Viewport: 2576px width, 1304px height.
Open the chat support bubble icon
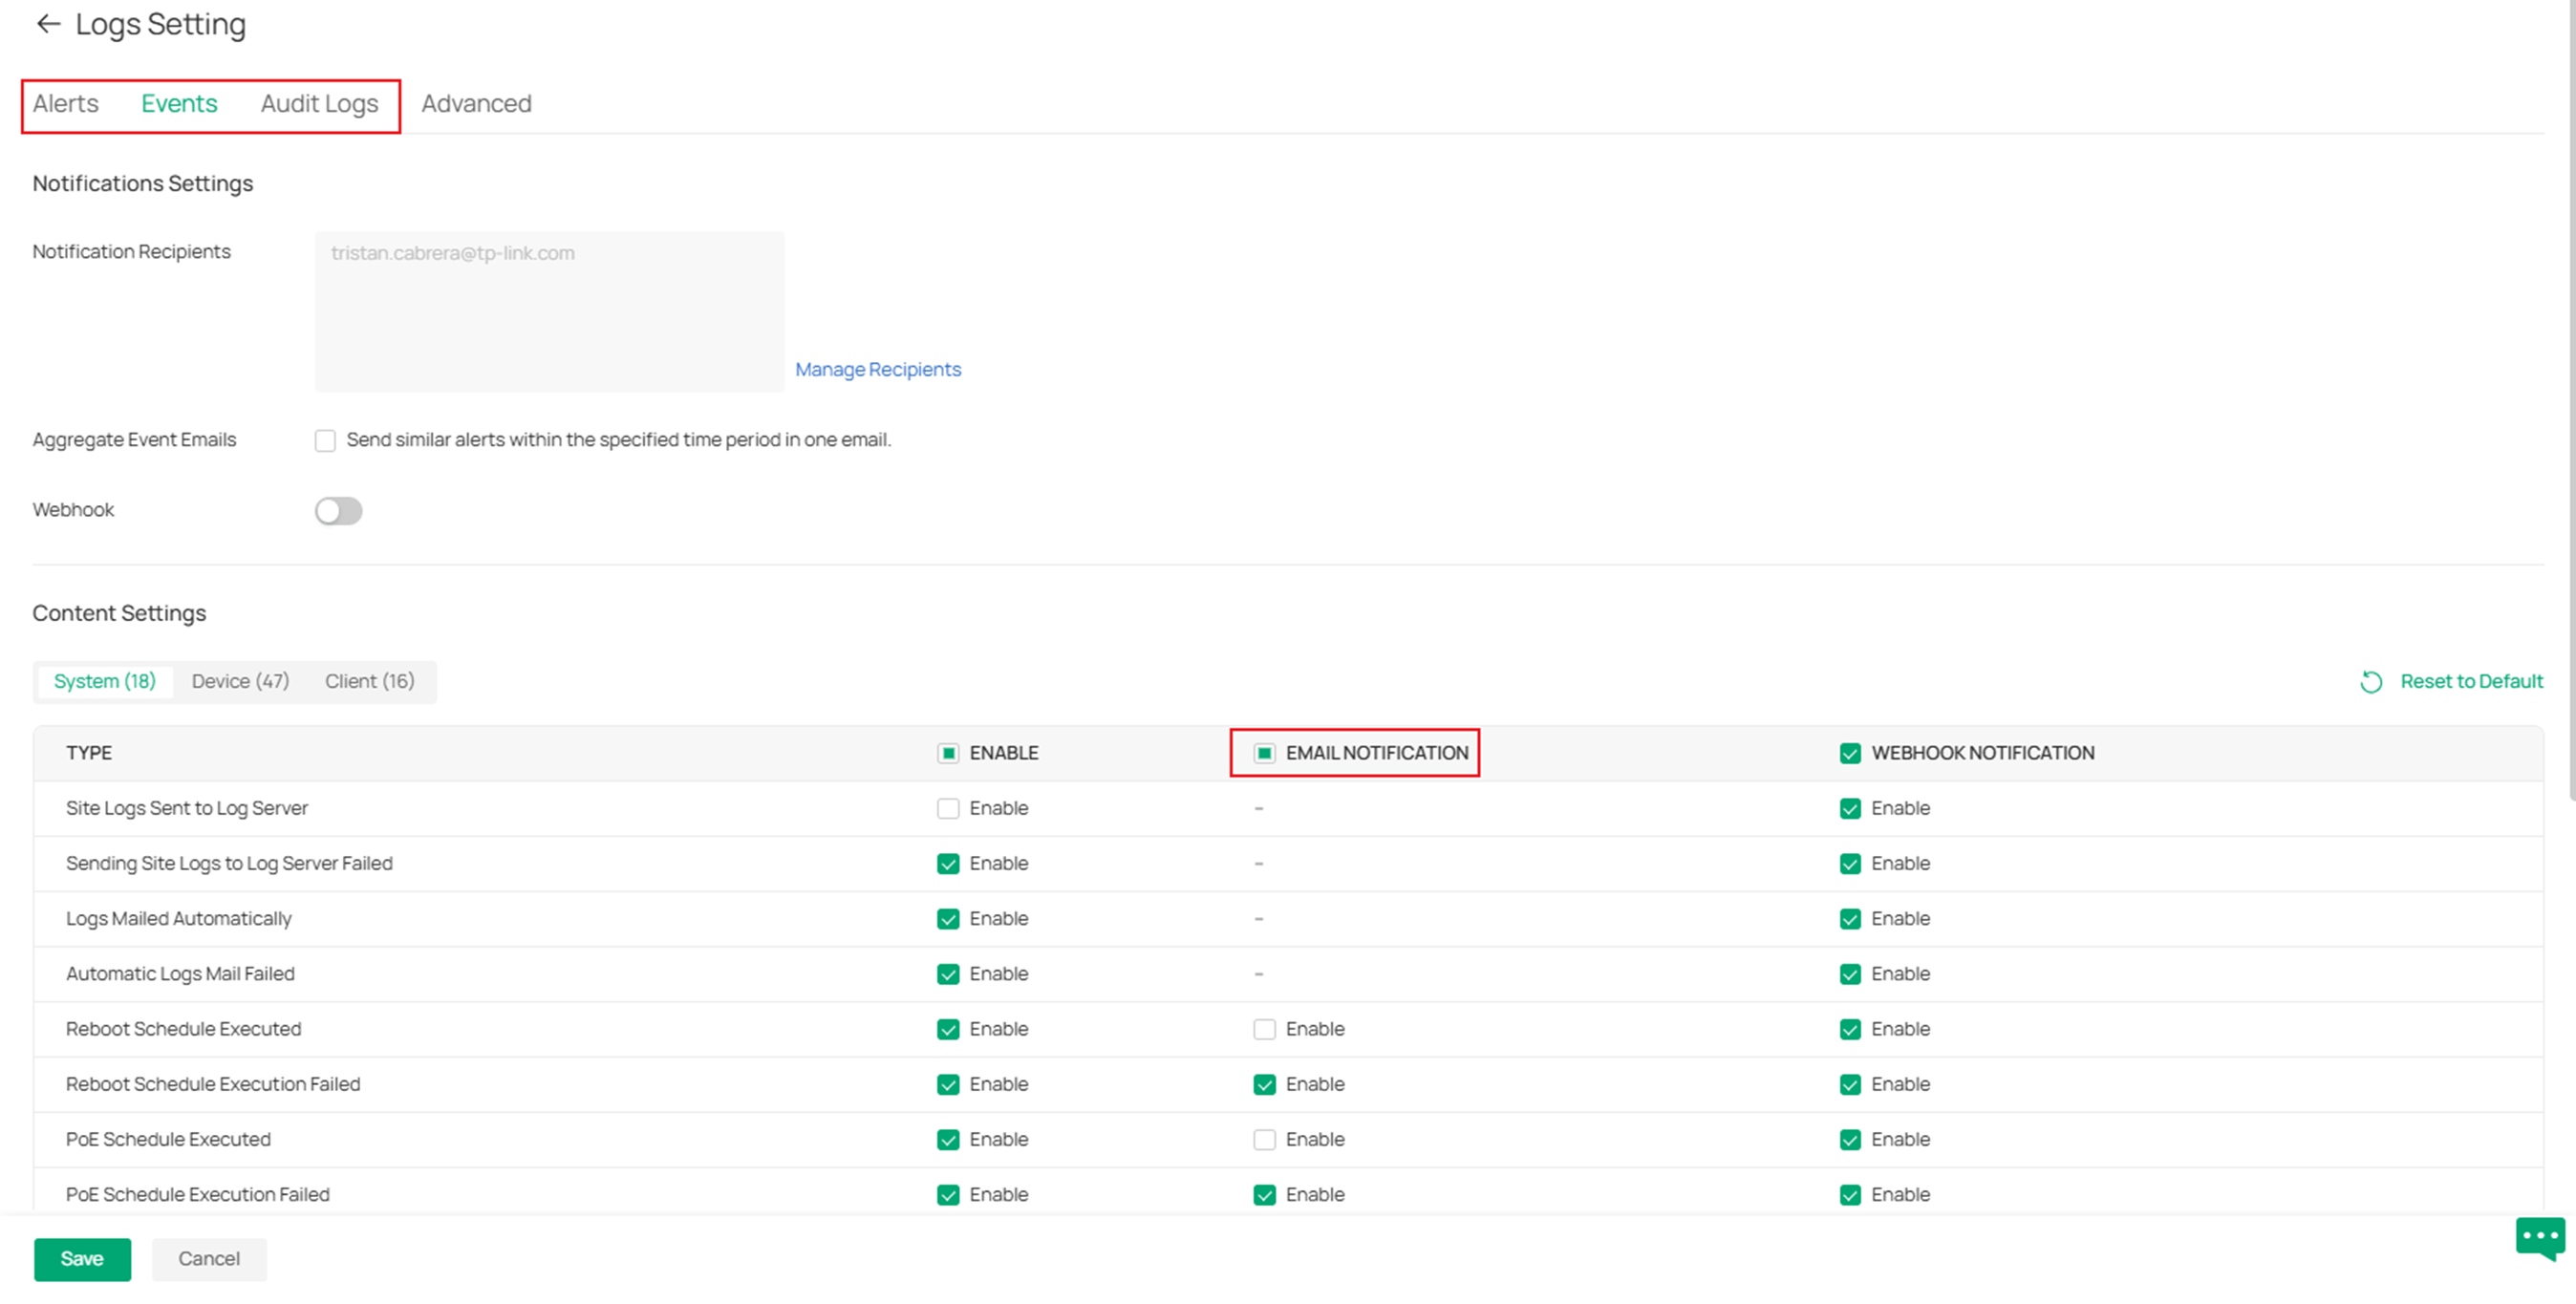click(x=2540, y=1238)
